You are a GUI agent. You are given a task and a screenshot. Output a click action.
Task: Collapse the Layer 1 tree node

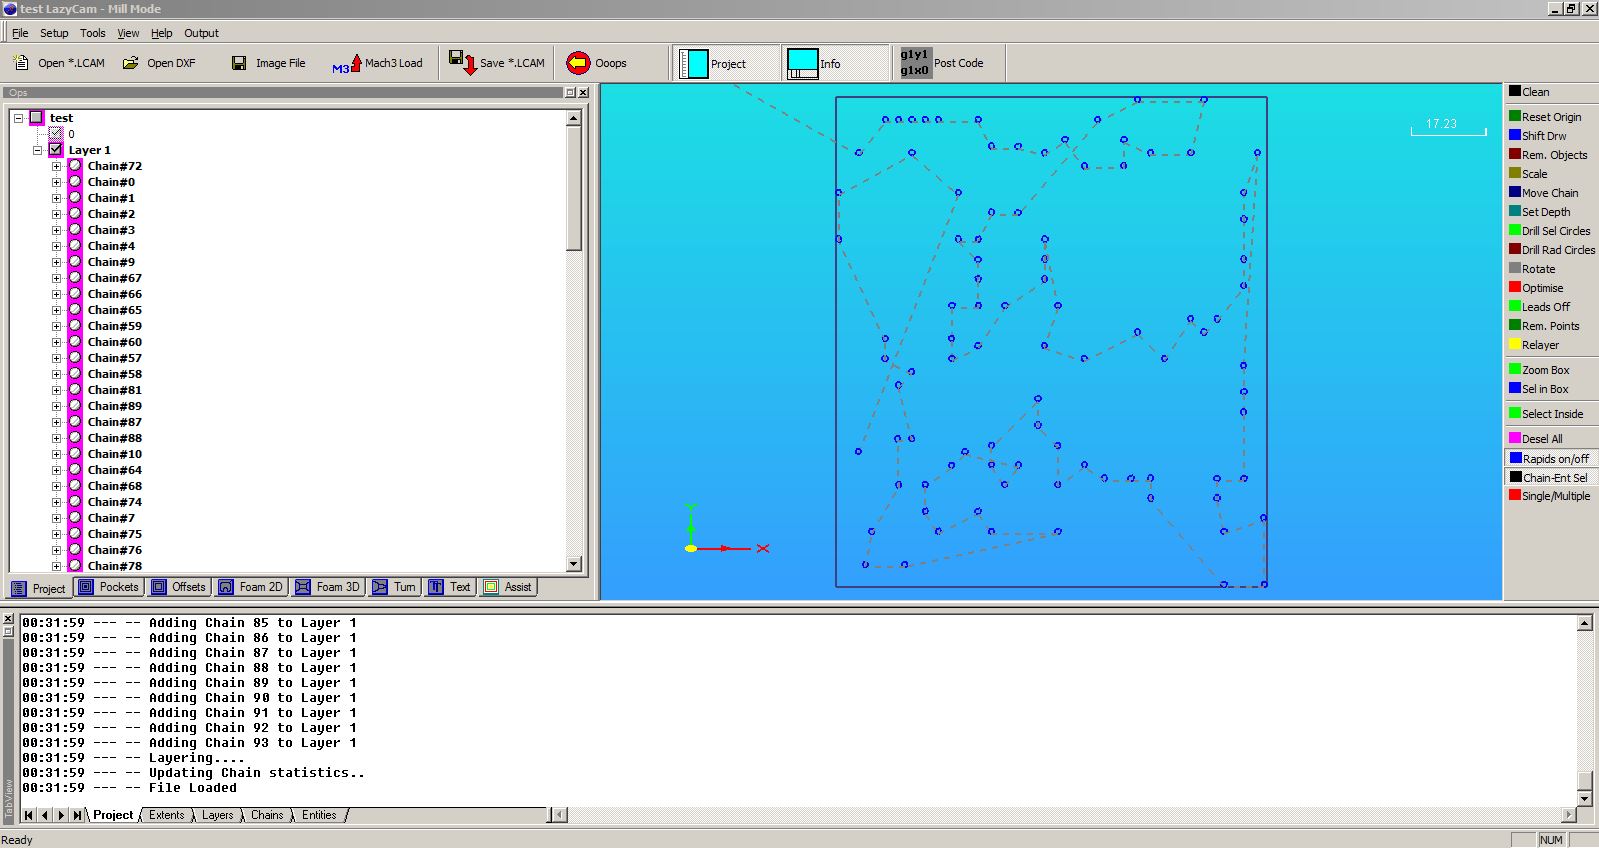pyautogui.click(x=37, y=150)
